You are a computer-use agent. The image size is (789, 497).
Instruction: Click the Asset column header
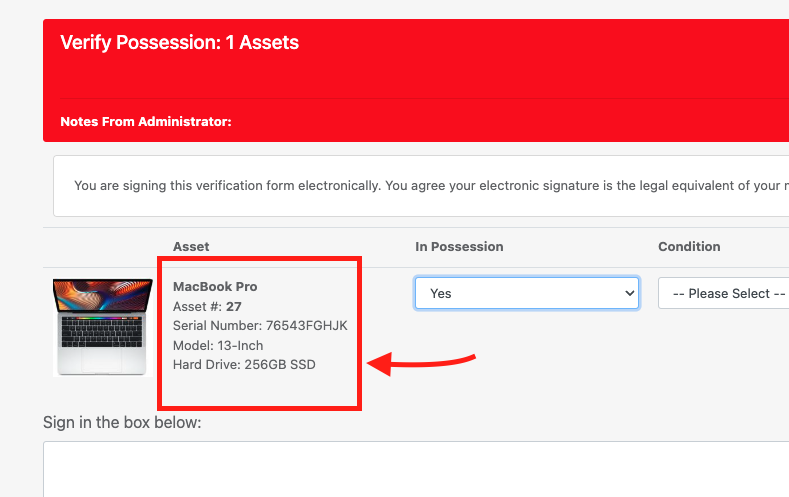191,246
